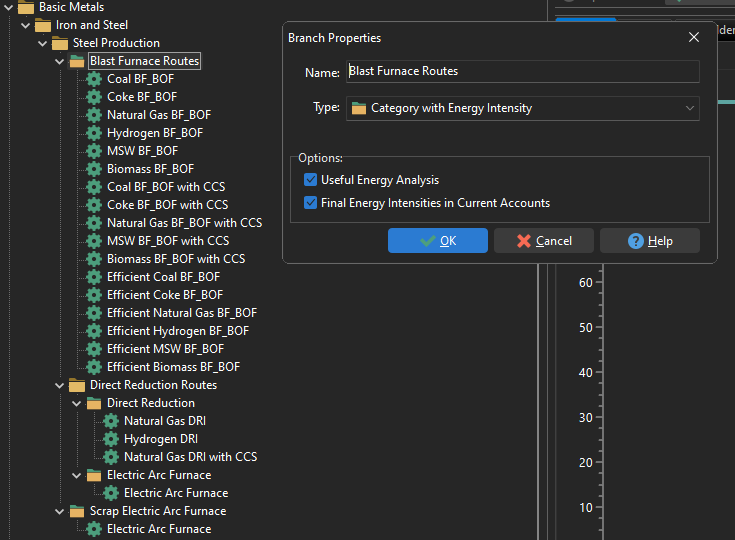735x540 pixels.
Task: Collapse the Scrap Electric Arc Furnace branch
Action: coord(60,511)
